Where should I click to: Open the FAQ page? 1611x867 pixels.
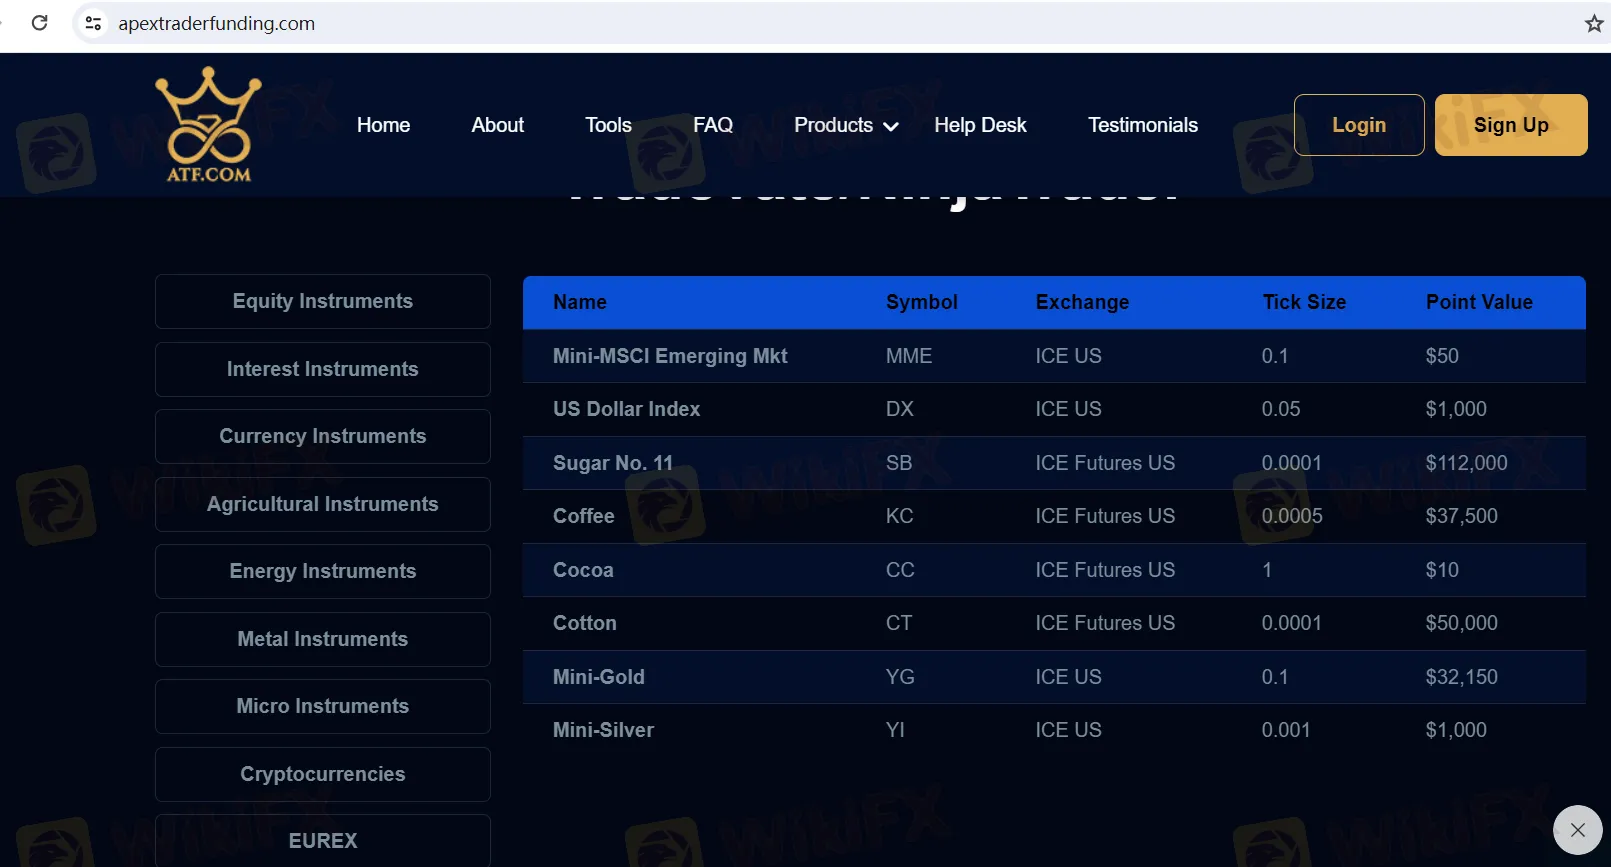pyautogui.click(x=712, y=125)
